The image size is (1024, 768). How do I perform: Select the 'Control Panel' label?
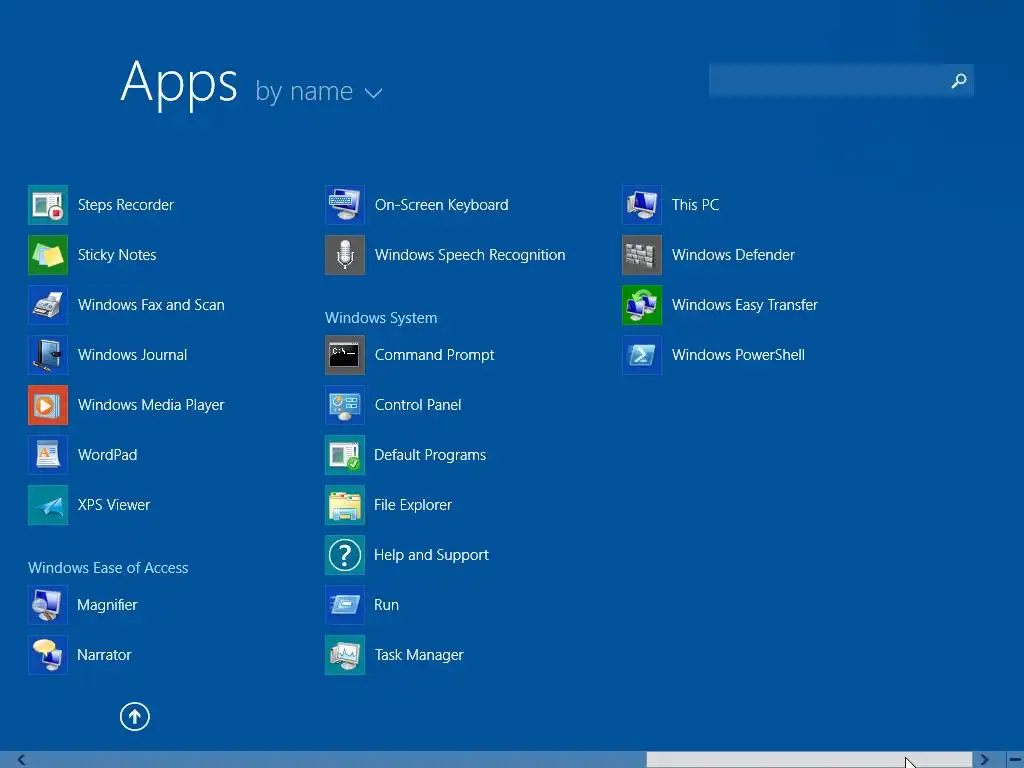click(418, 405)
